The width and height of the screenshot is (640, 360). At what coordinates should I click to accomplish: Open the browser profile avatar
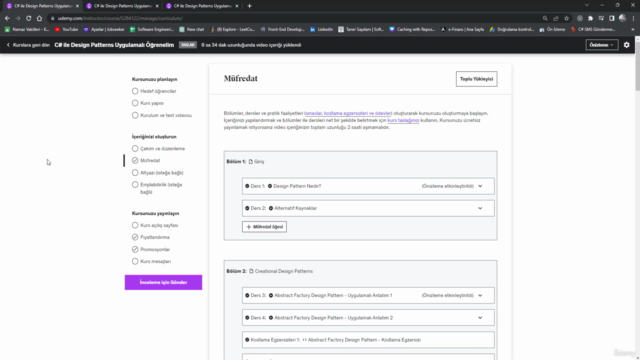622,18
